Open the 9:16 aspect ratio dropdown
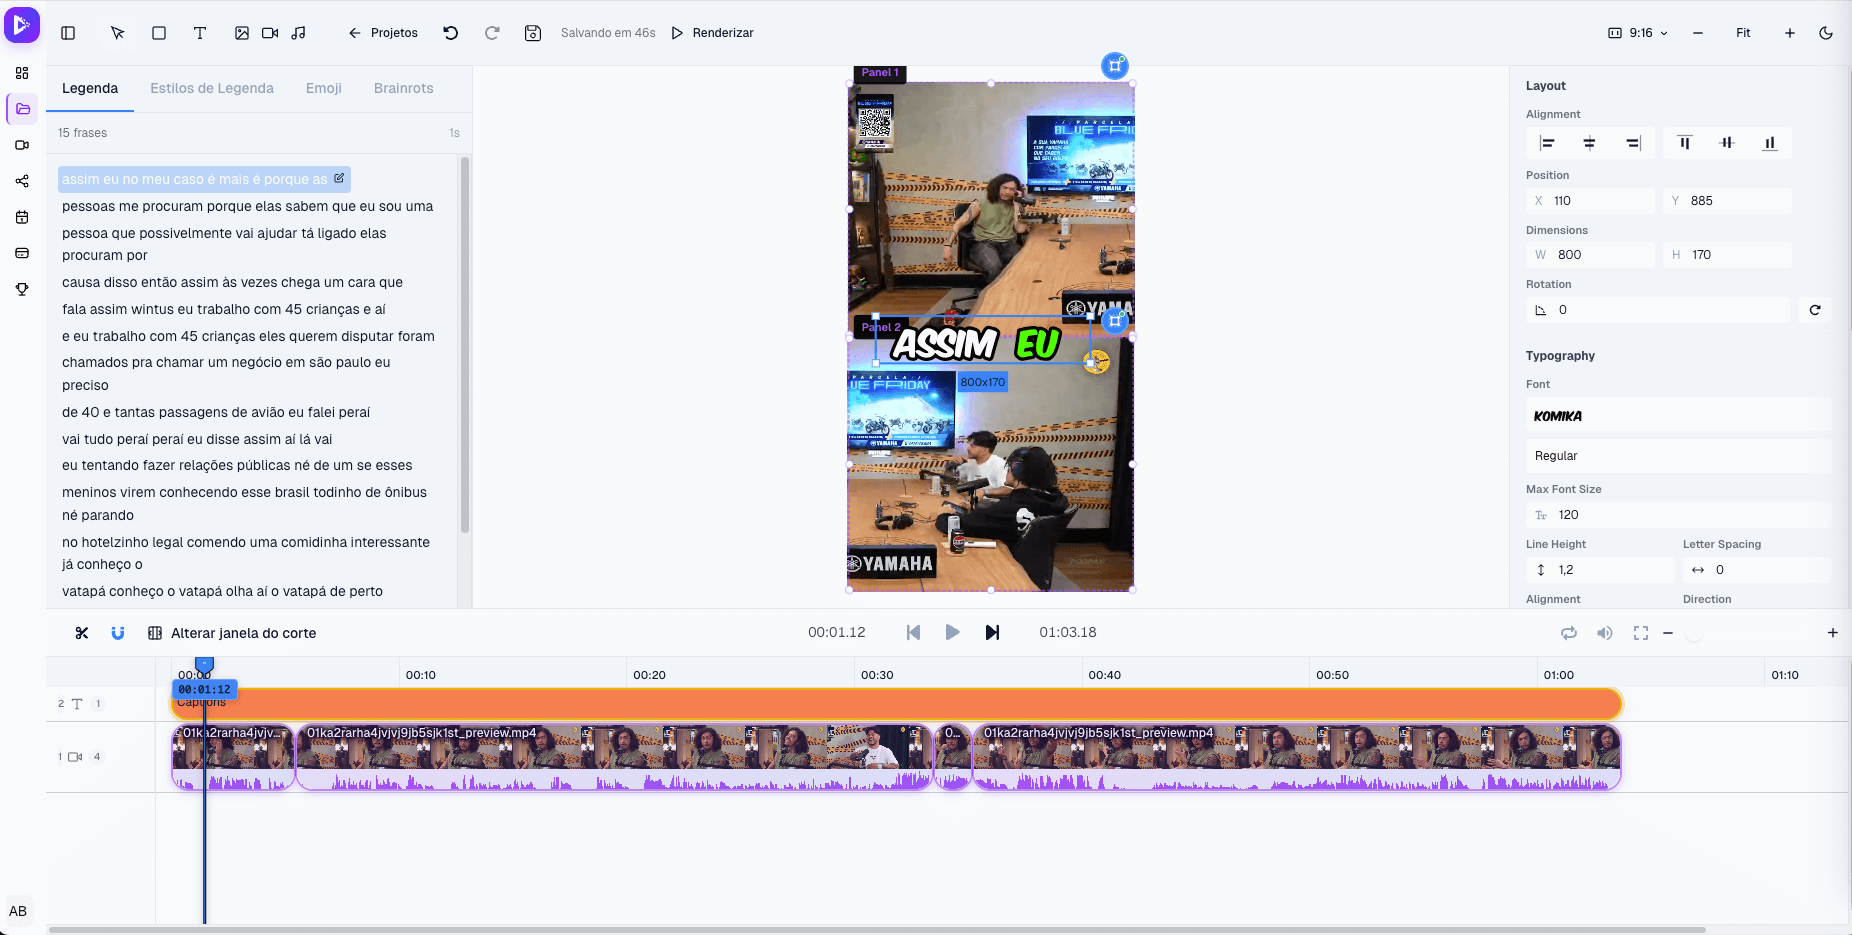This screenshot has width=1852, height=935. pyautogui.click(x=1638, y=33)
